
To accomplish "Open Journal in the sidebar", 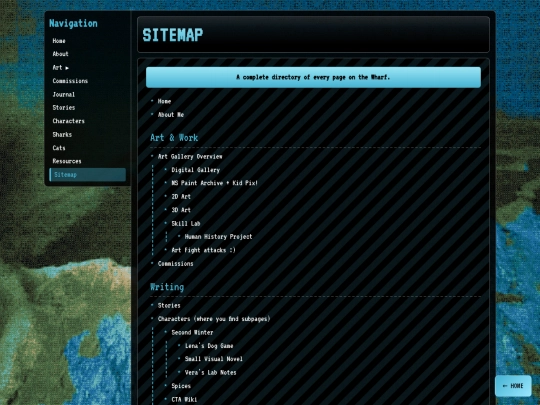I will (x=63, y=94).
